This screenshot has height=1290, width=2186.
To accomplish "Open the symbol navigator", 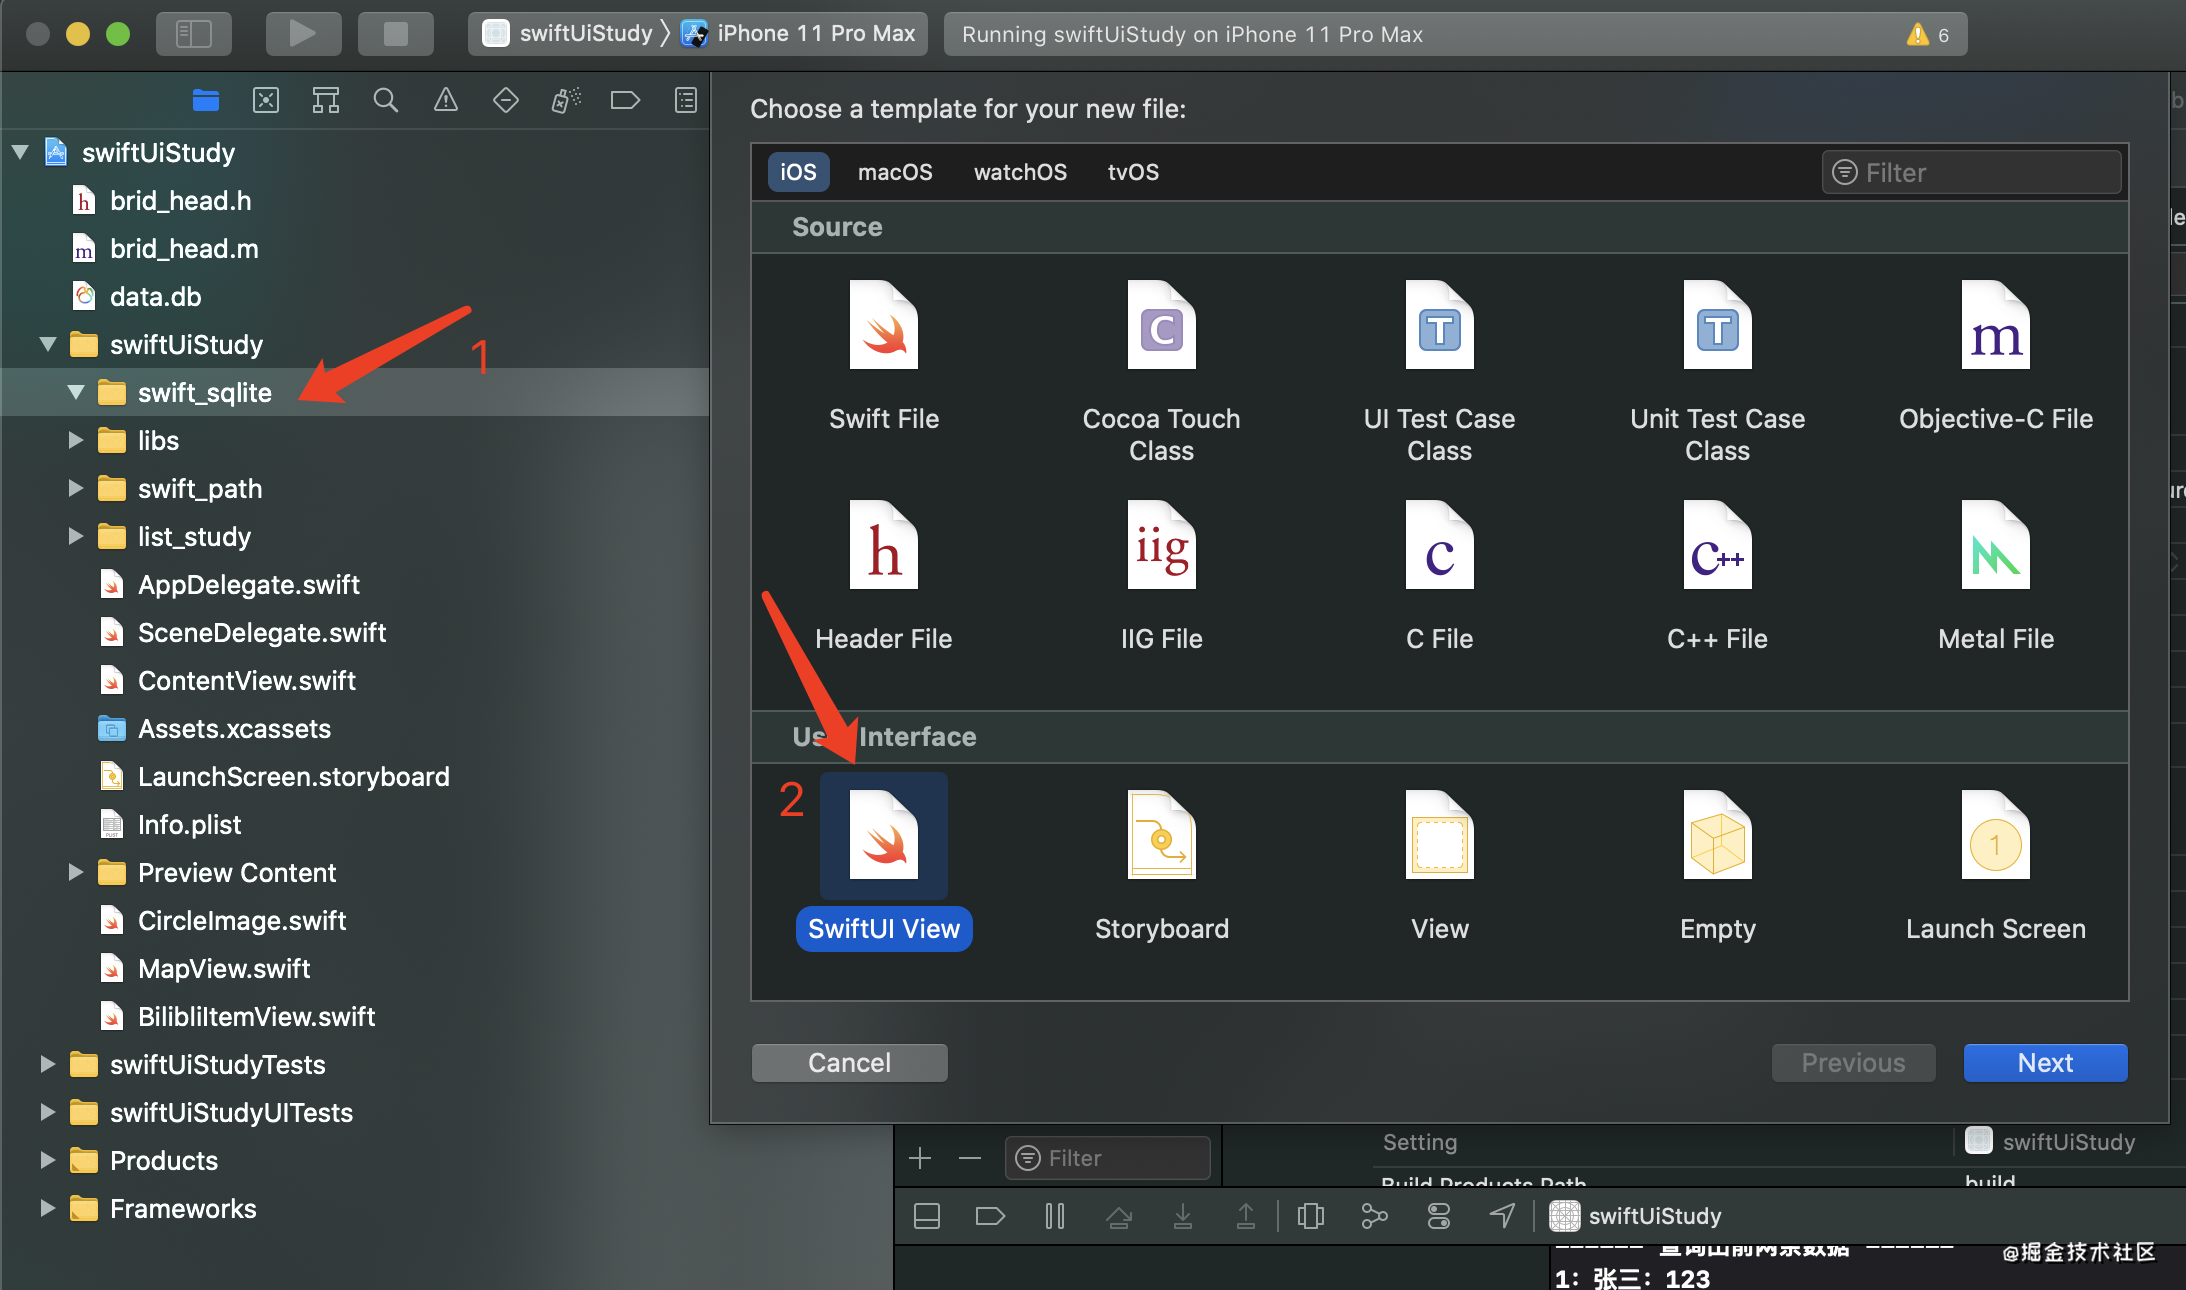I will (x=326, y=100).
